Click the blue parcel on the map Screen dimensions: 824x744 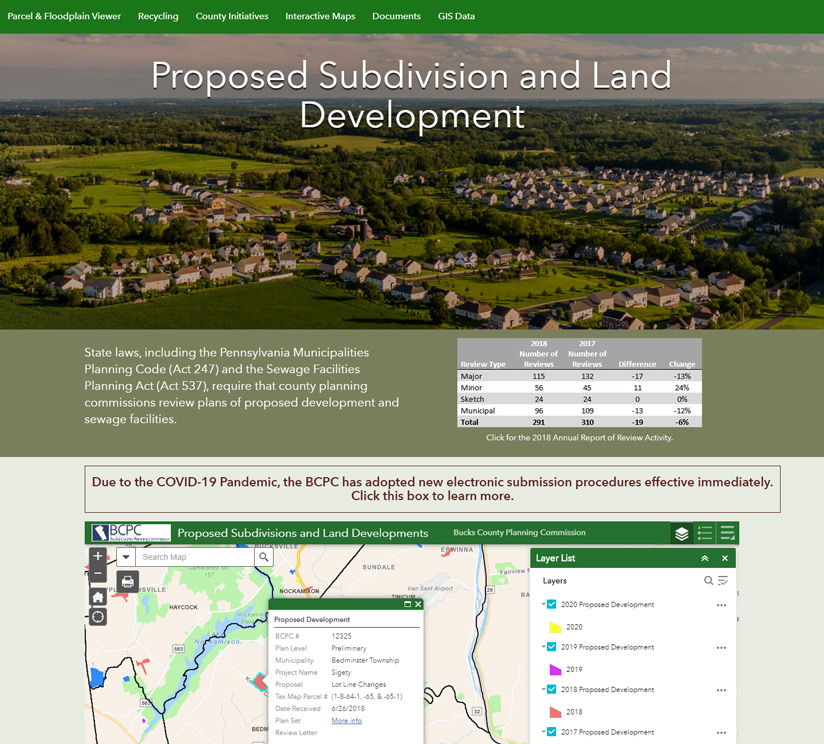pyautogui.click(x=97, y=677)
